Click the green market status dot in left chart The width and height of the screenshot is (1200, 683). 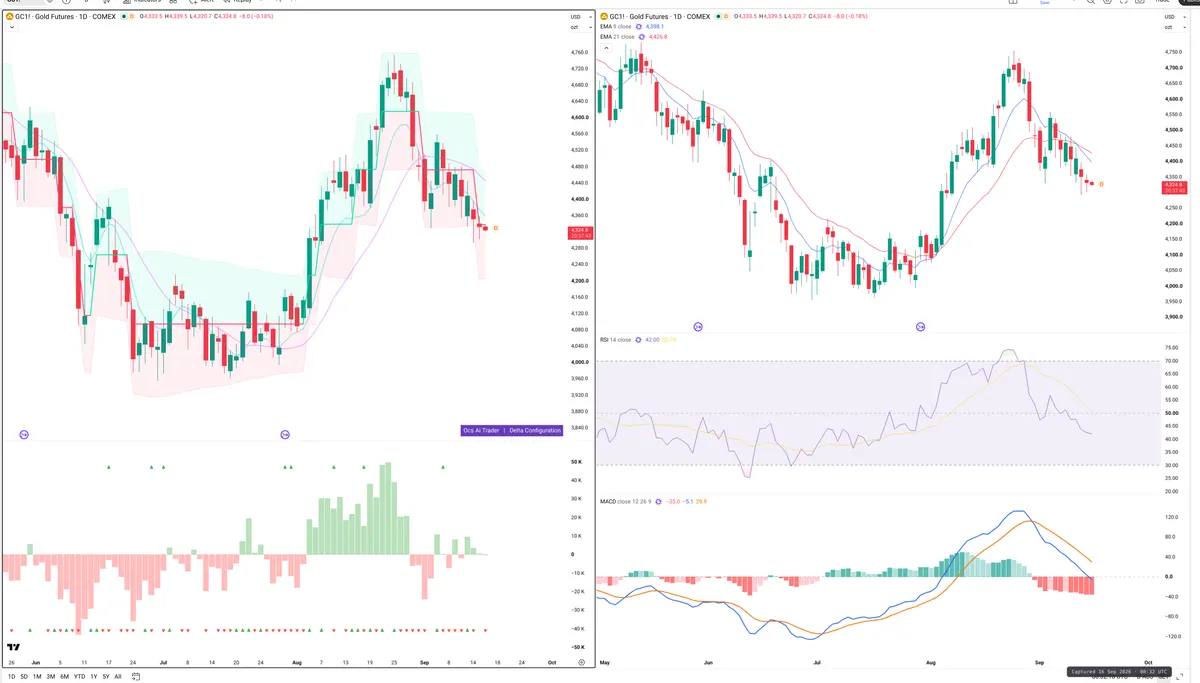pyautogui.click(x=124, y=17)
